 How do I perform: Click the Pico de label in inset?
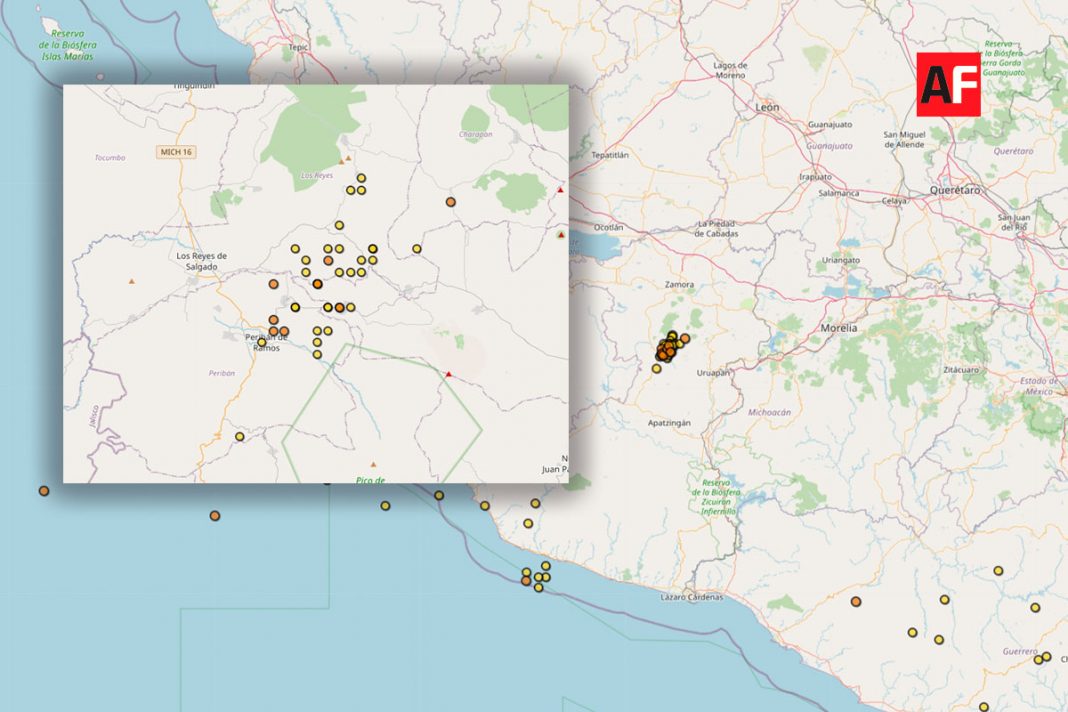tap(370, 480)
